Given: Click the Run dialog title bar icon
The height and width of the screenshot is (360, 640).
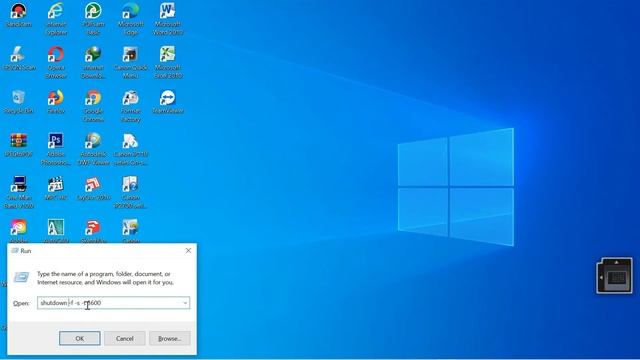Looking at the screenshot, I should pos(15,250).
